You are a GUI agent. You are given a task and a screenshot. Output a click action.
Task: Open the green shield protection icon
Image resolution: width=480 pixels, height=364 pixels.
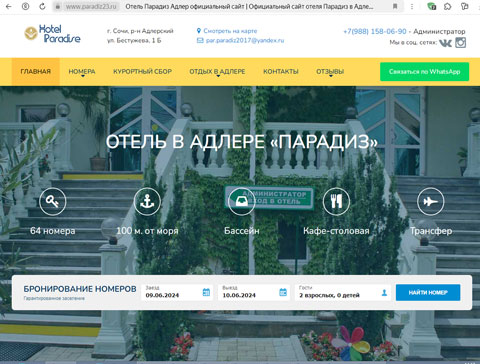point(432,6)
